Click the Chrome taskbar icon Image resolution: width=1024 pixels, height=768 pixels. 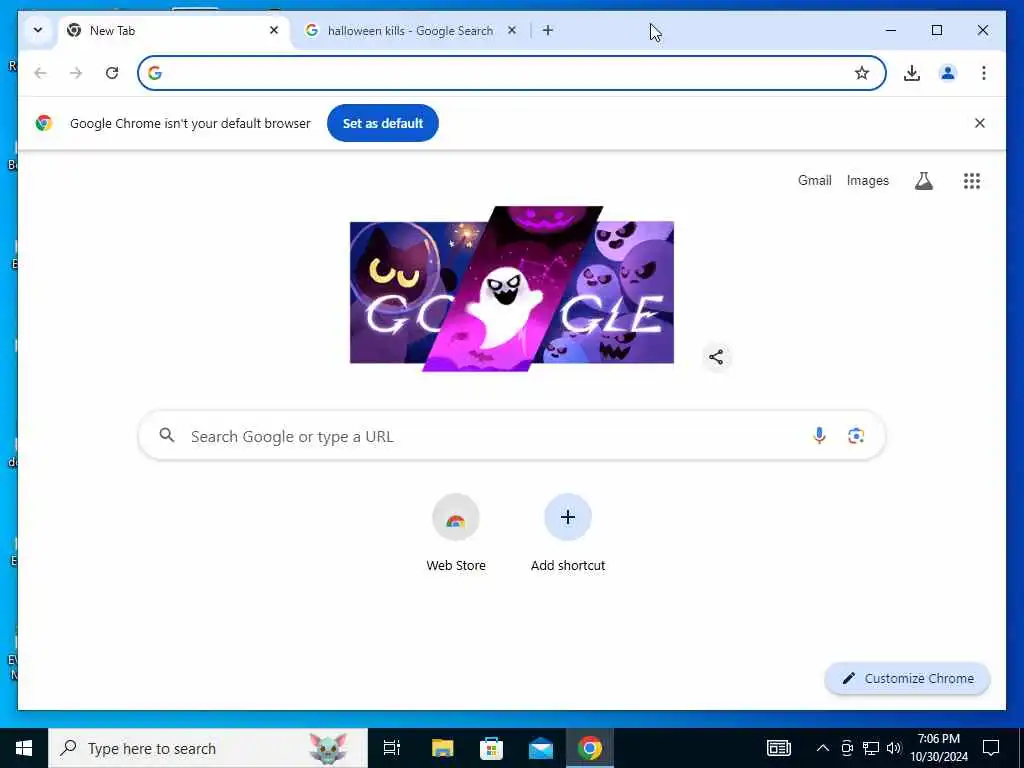point(590,748)
